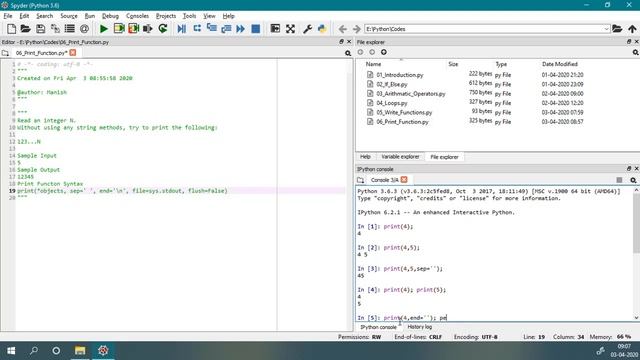This screenshot has width=640, height=360.
Task: Open the Search menu
Action: pos(44,16)
